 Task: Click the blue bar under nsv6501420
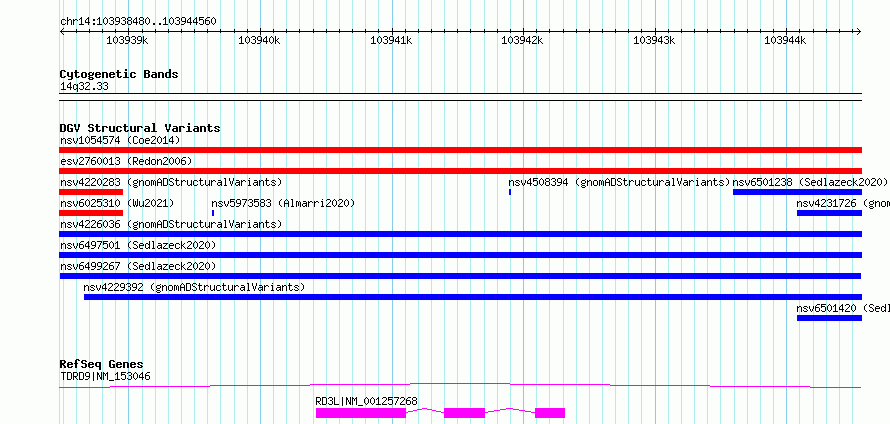(829, 318)
